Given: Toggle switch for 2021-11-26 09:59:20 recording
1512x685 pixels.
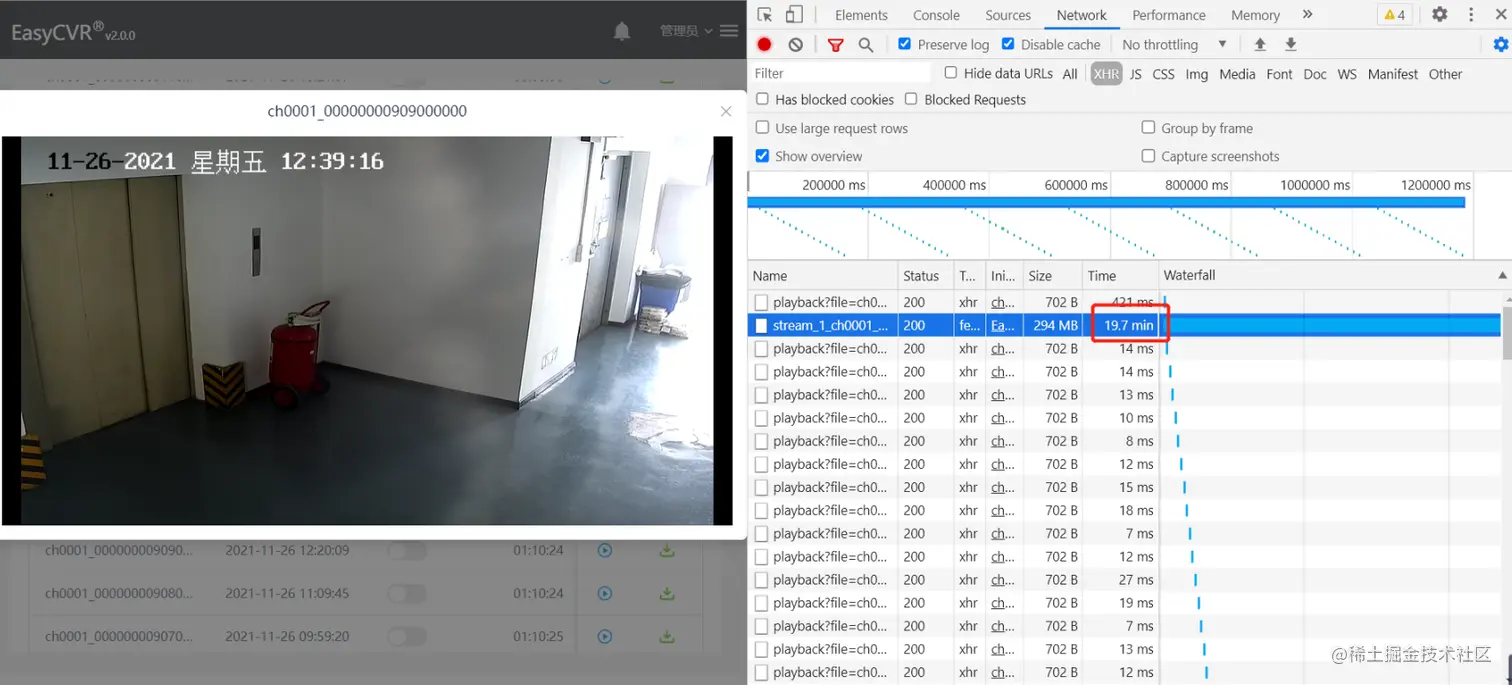Looking at the screenshot, I should click(407, 637).
